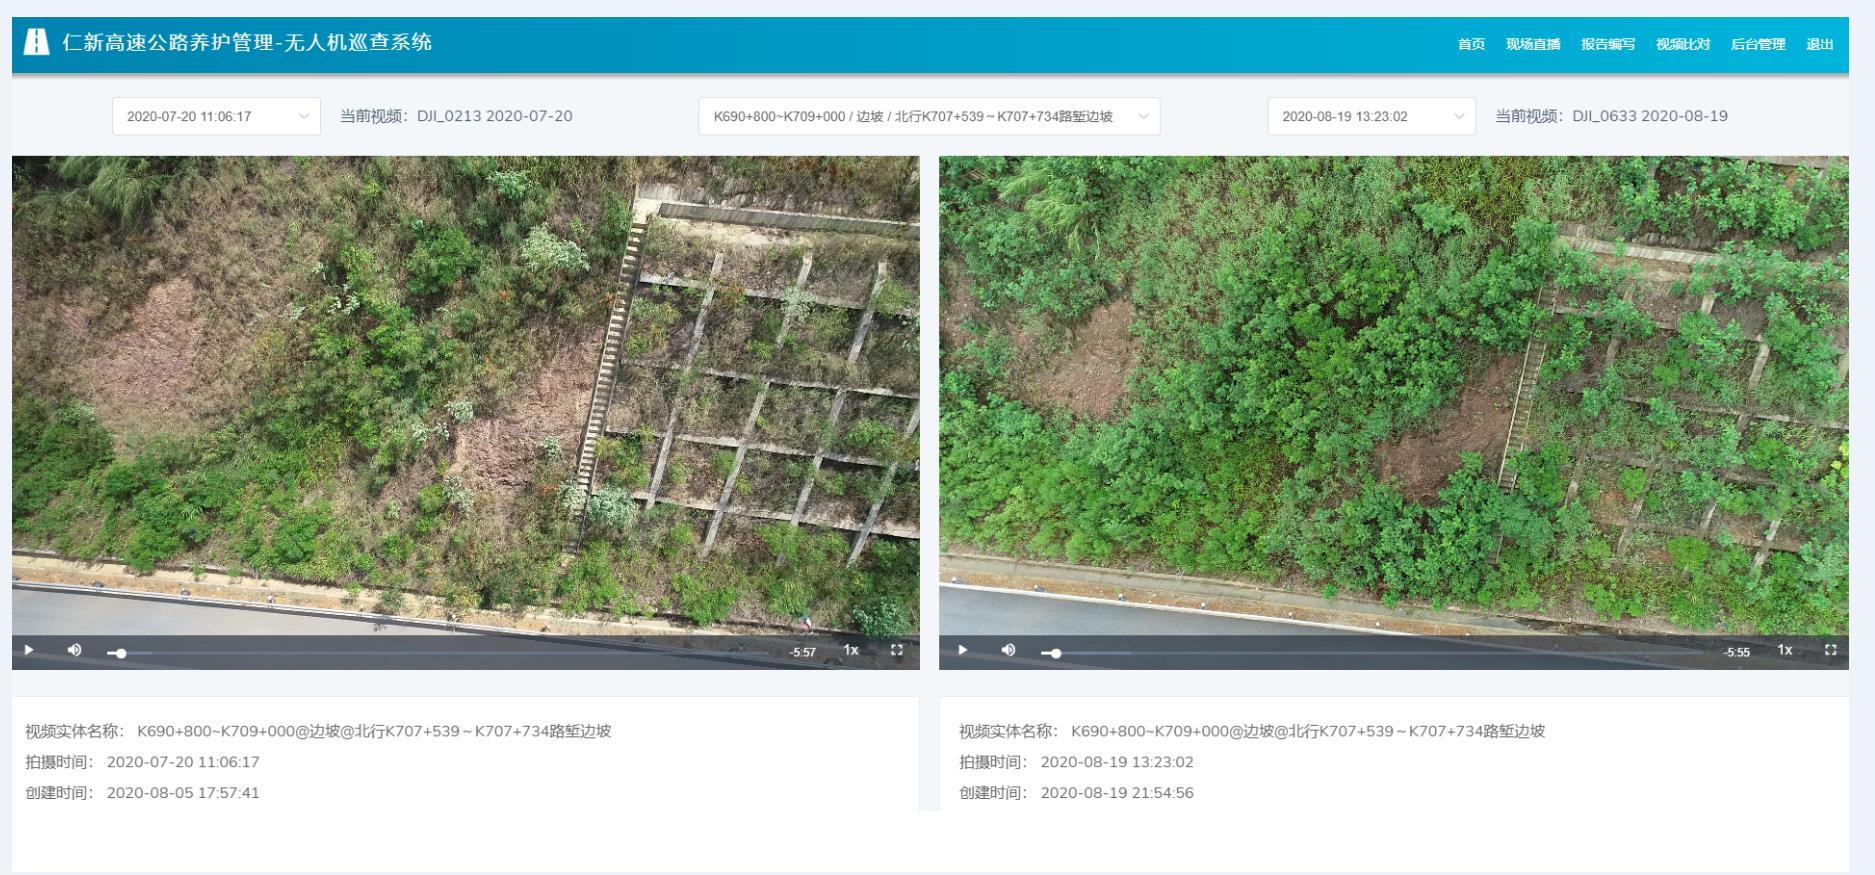The width and height of the screenshot is (1875, 875).
Task: Play the right DJI_0633 video
Action: point(962,650)
